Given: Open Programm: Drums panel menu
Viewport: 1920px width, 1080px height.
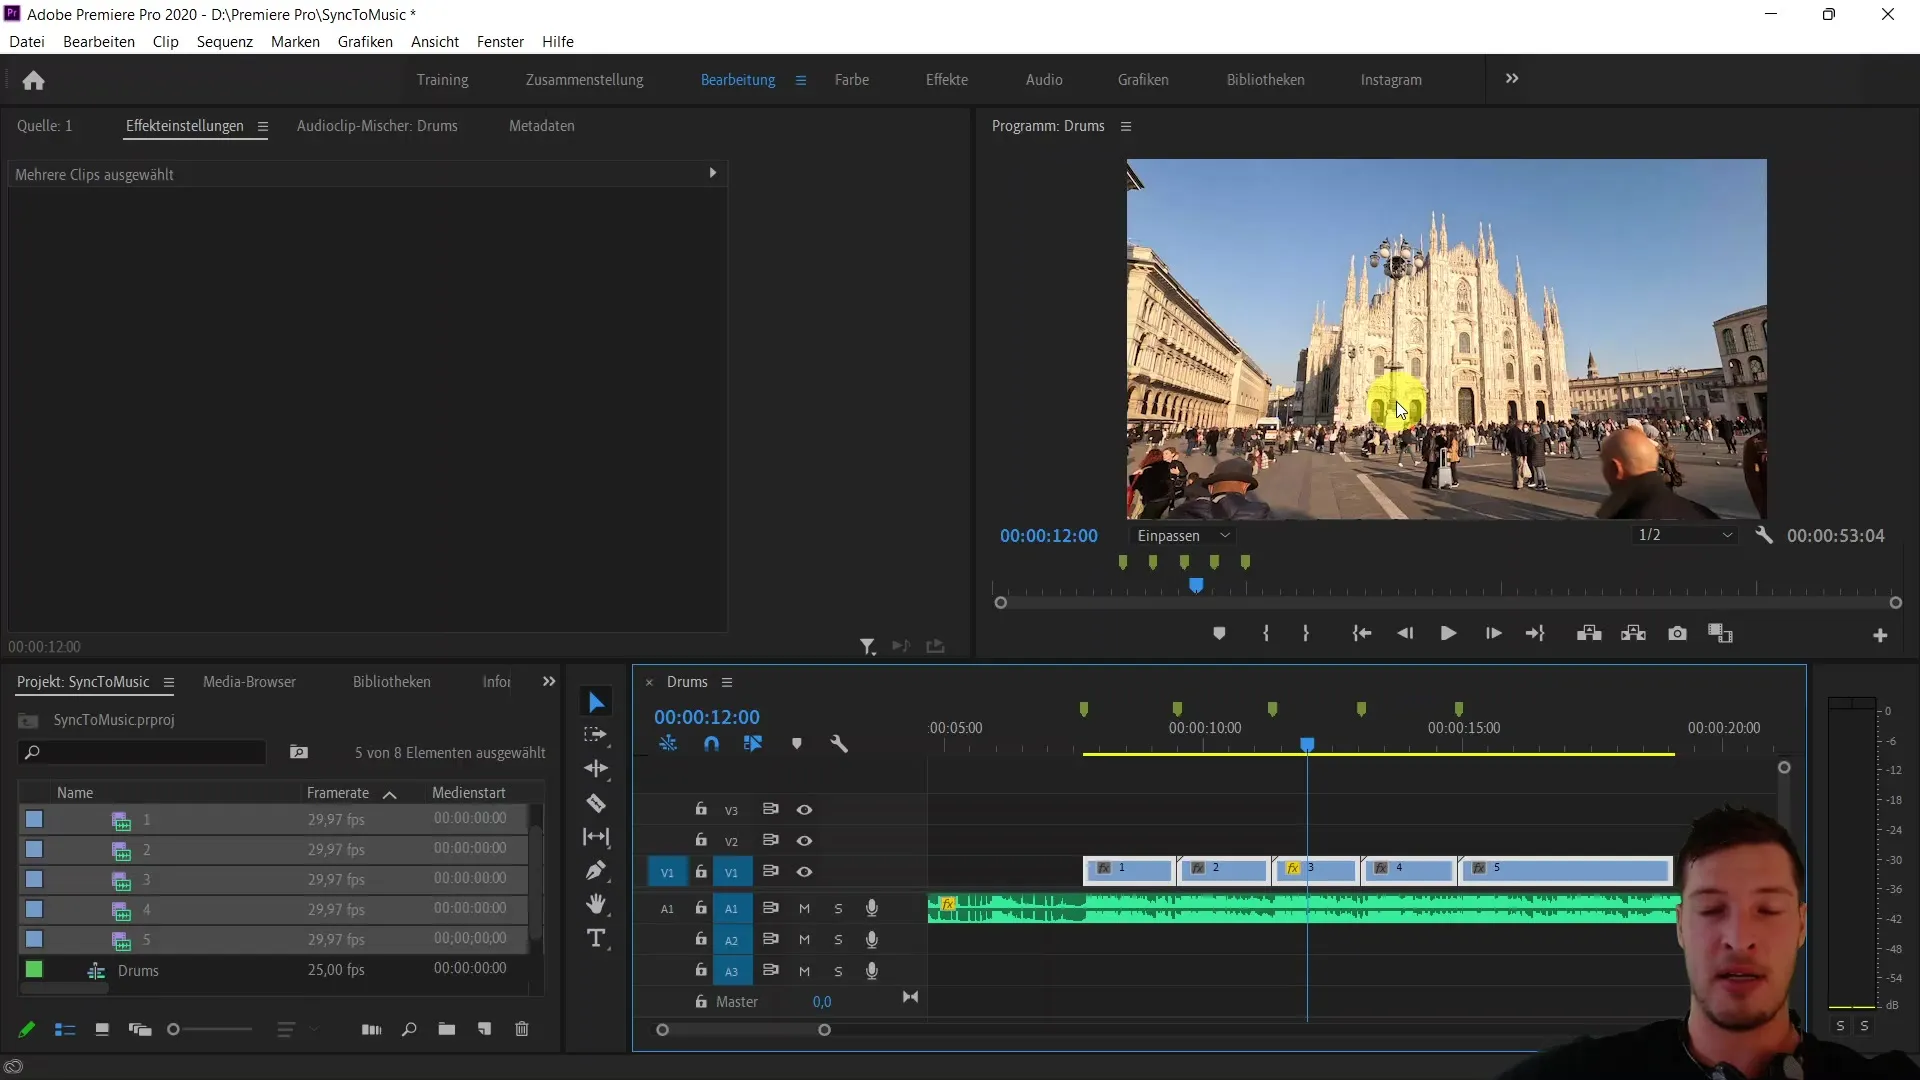Looking at the screenshot, I should 1126,127.
